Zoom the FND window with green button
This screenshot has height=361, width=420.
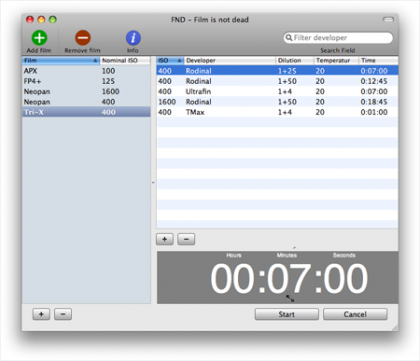[53, 20]
